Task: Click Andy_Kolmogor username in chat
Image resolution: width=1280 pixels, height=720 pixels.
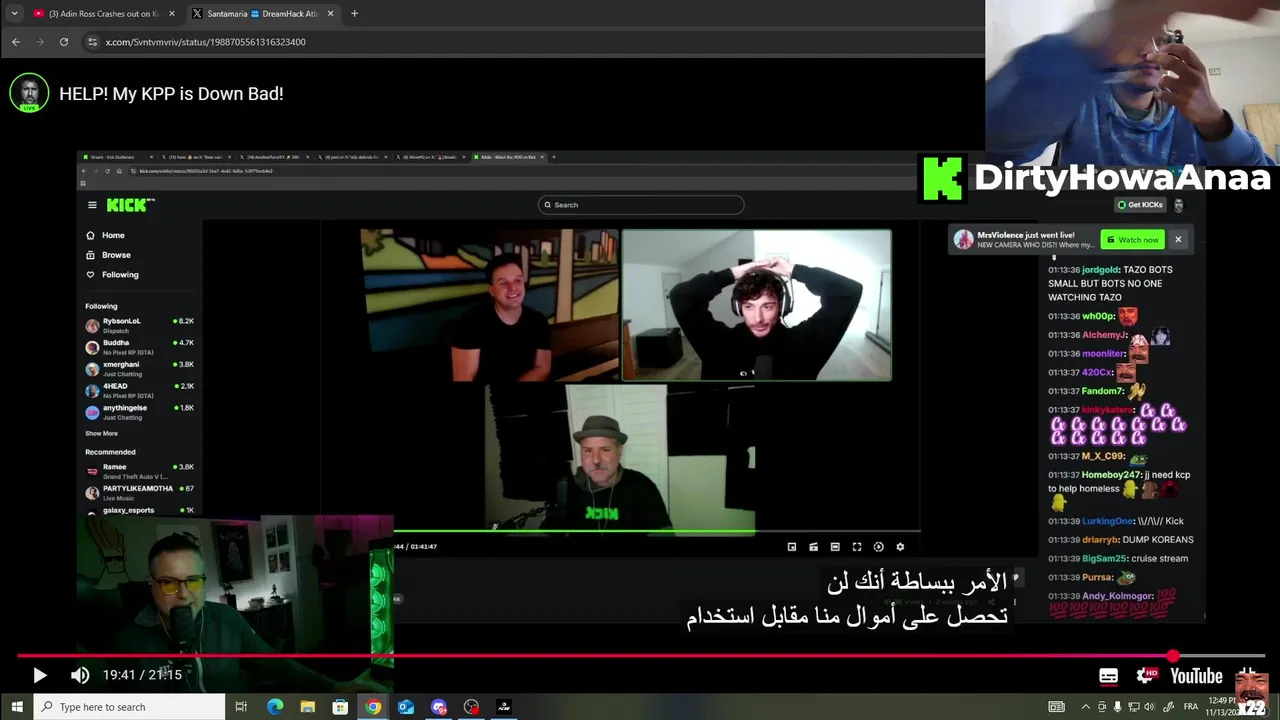Action: (x=1118, y=596)
